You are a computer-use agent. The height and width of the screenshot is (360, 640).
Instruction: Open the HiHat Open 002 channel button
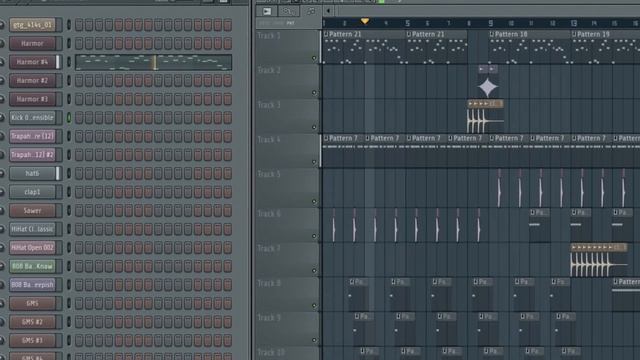point(32,248)
